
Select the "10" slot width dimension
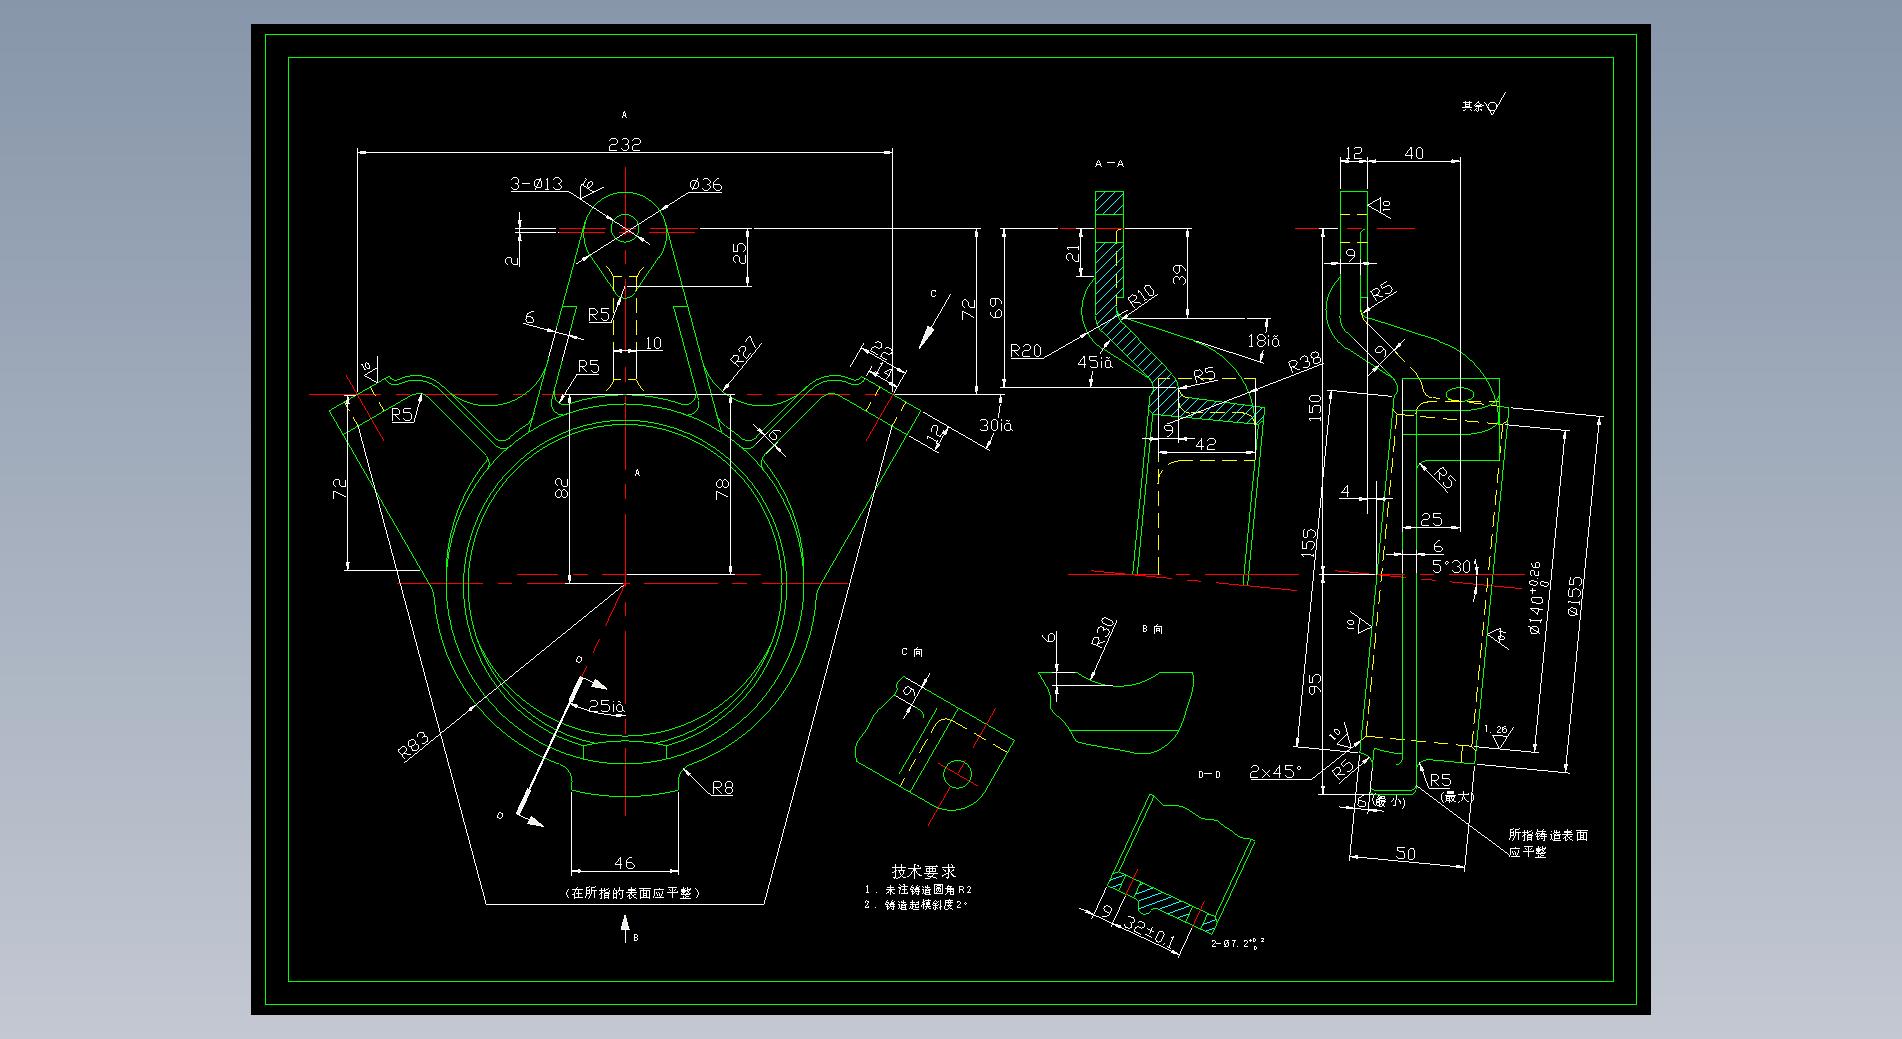click(652, 343)
